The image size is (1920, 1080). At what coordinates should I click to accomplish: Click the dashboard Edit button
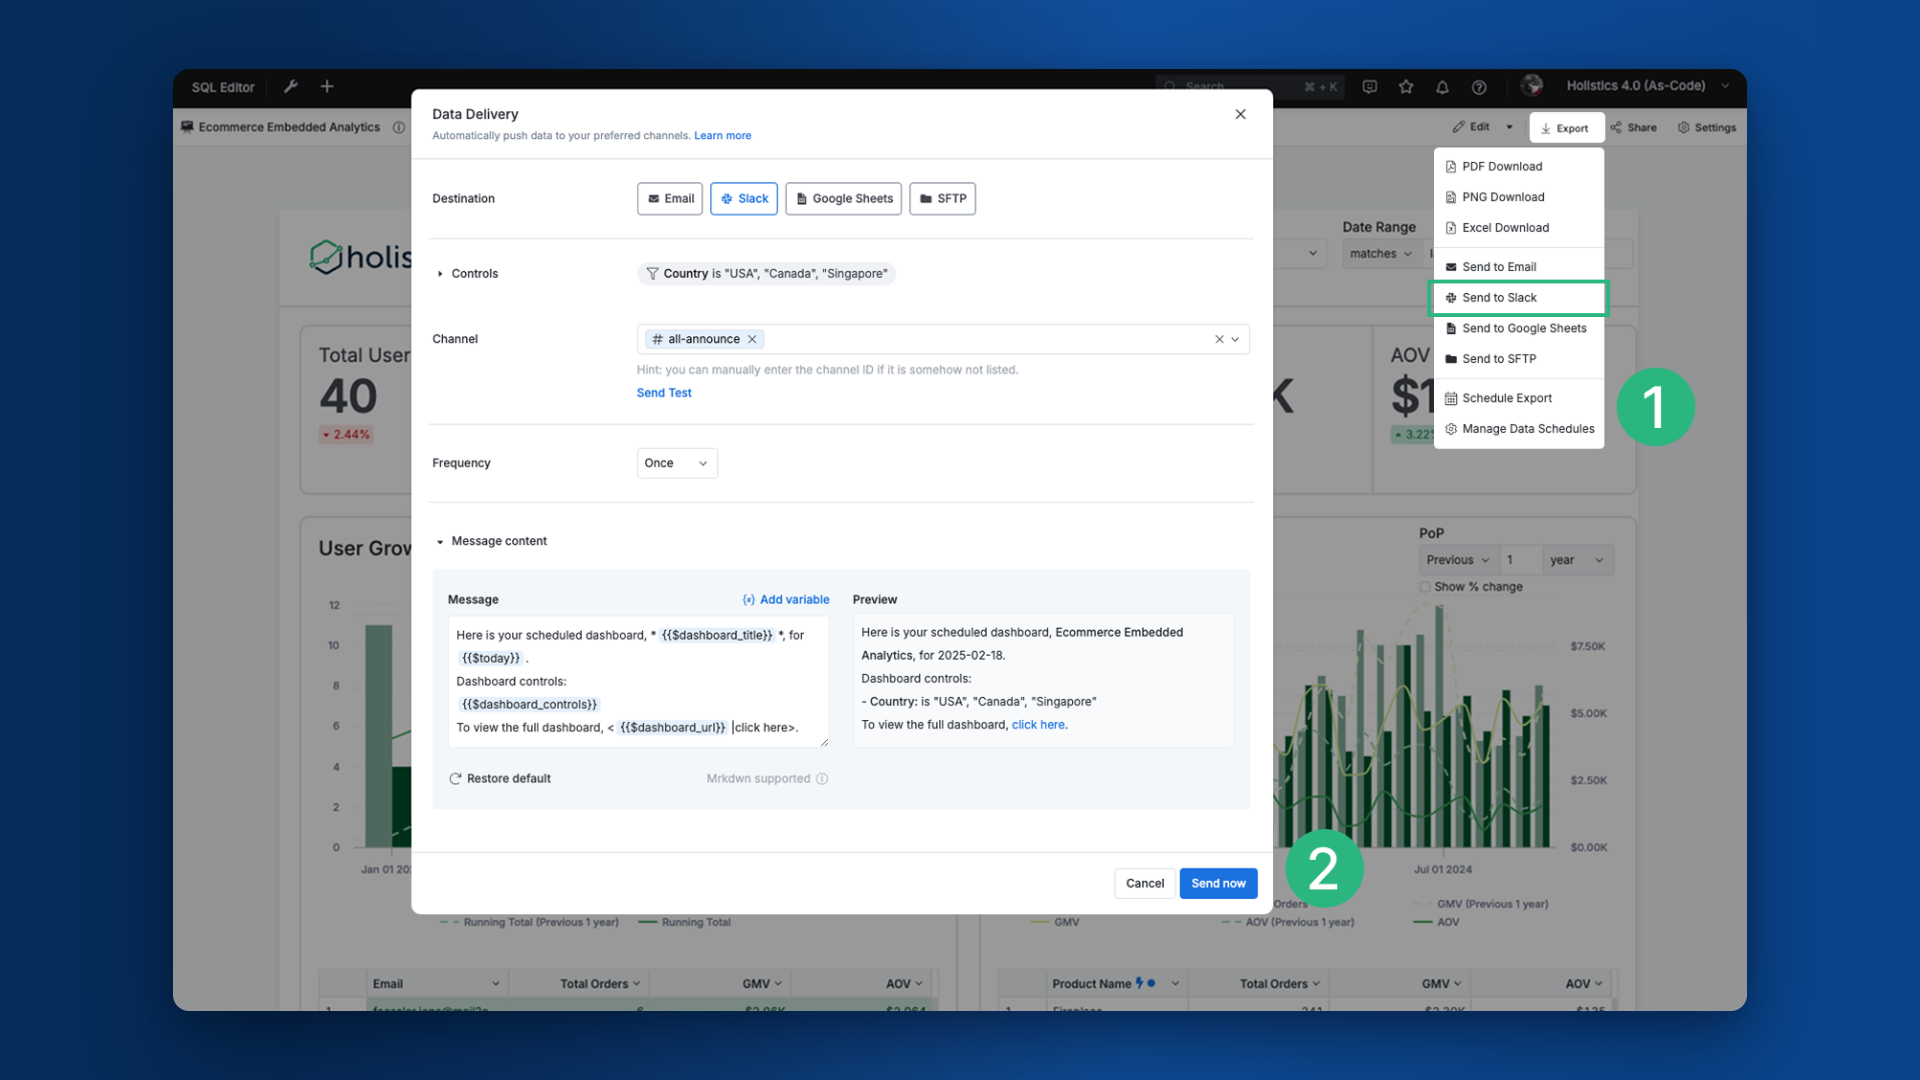pos(1472,128)
